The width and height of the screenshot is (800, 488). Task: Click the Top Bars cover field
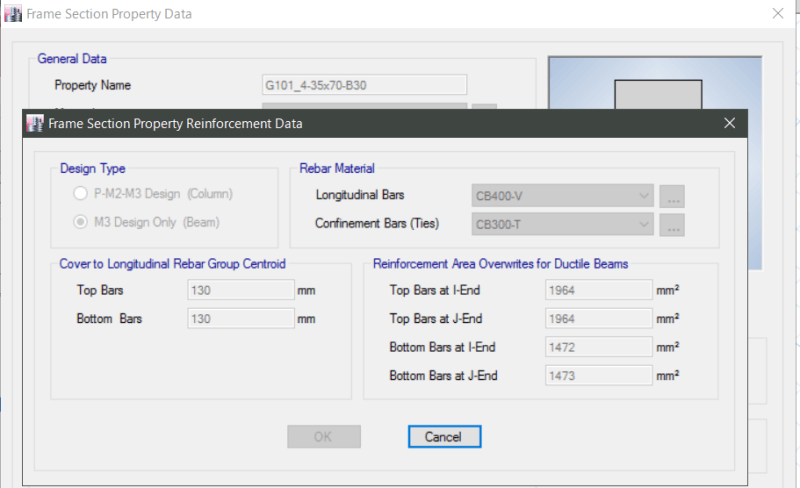pyautogui.click(x=241, y=290)
